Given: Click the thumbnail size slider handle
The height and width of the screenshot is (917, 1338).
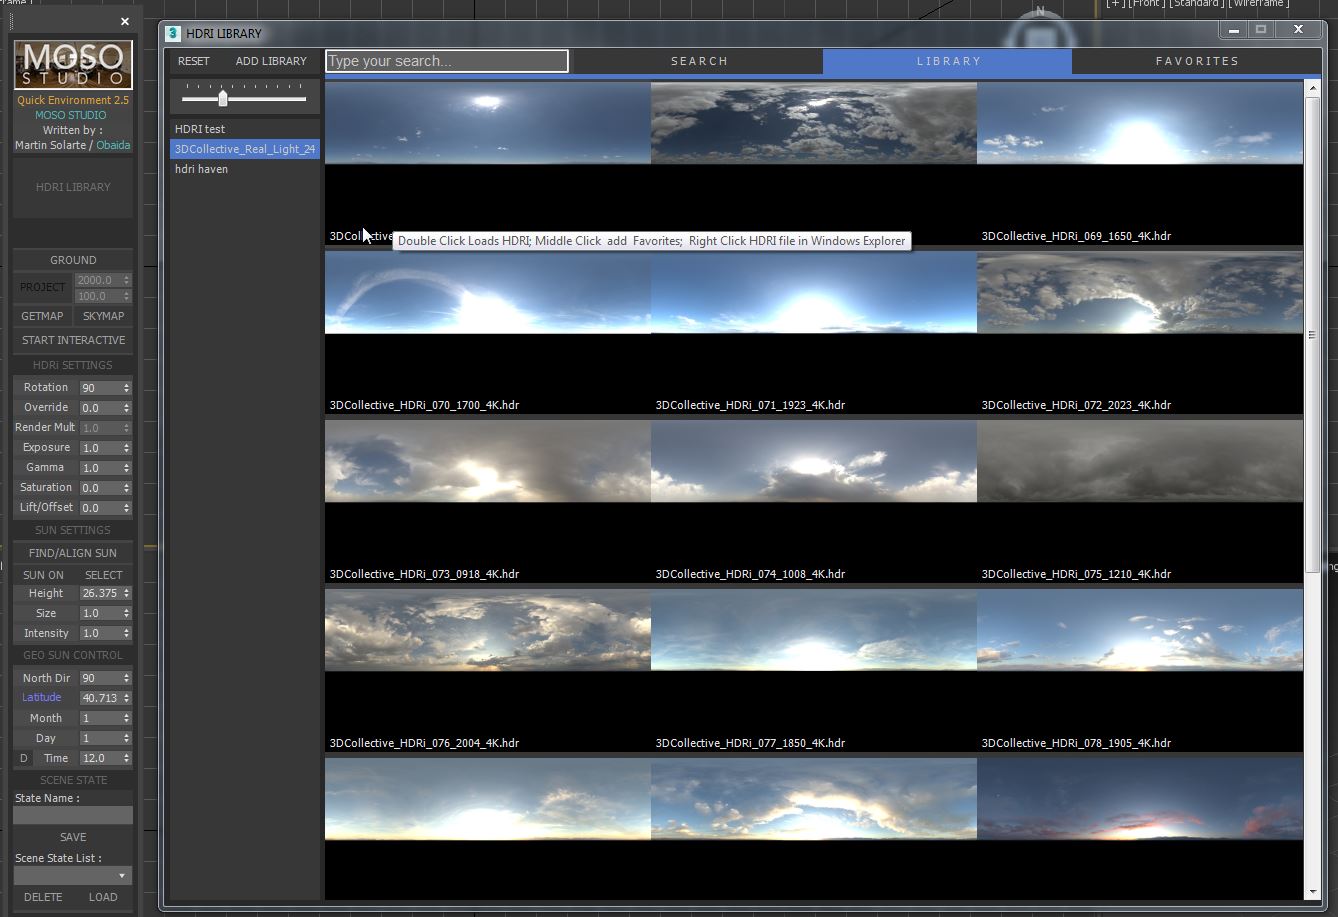Looking at the screenshot, I should 223,98.
